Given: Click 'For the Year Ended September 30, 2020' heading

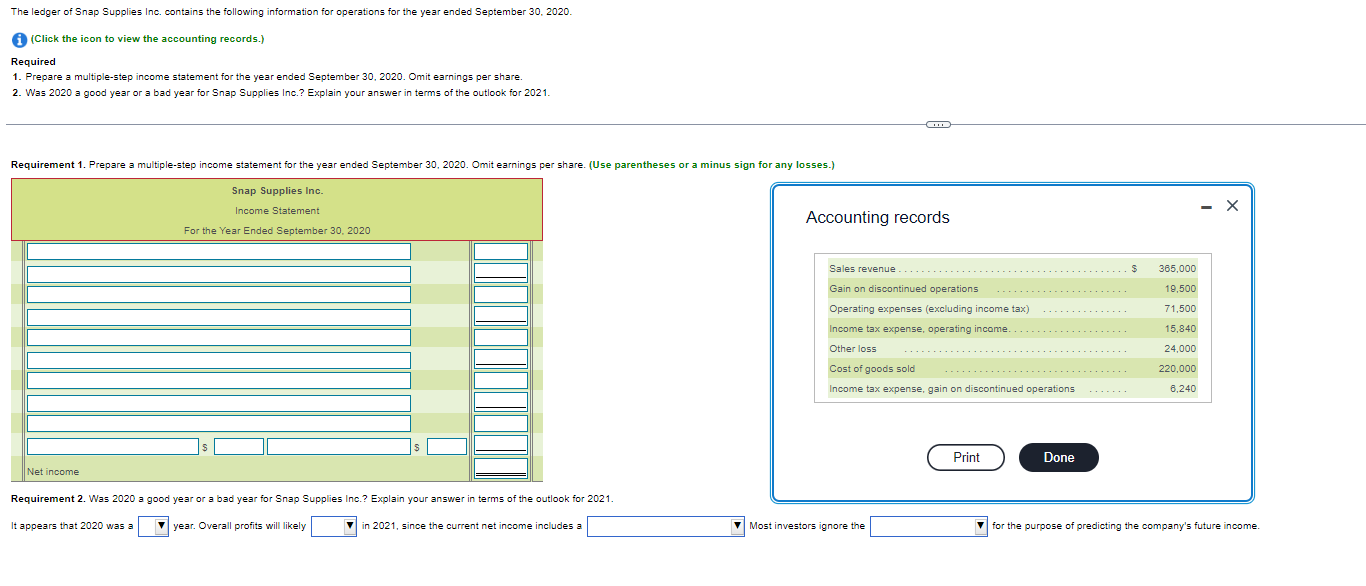Looking at the screenshot, I should (x=277, y=231).
